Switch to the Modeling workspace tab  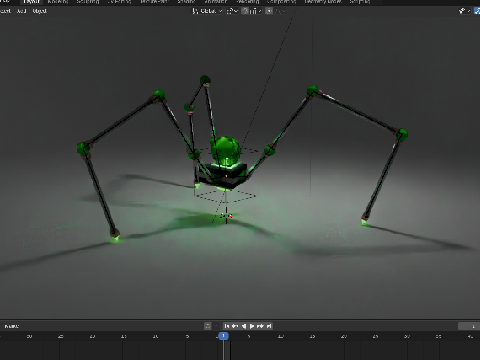58,2
